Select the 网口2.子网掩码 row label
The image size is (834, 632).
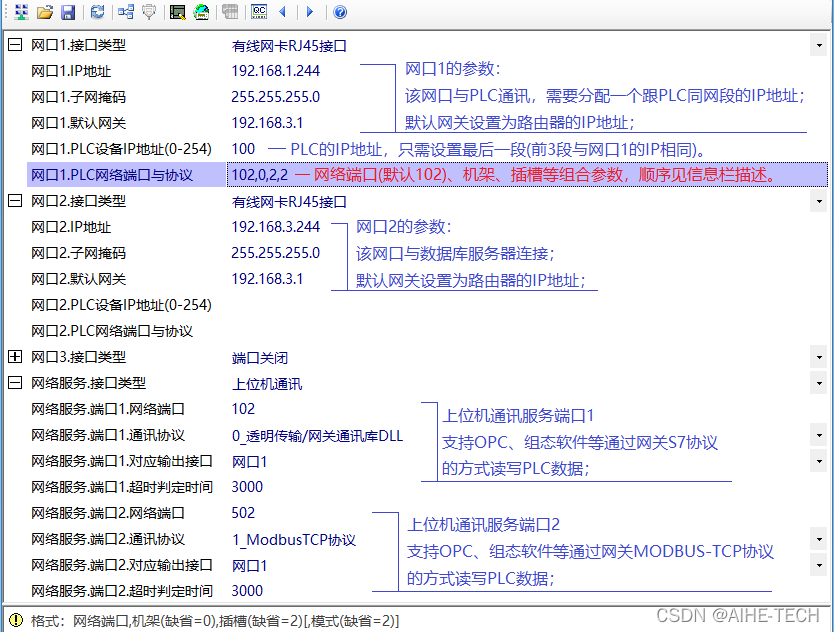pyautogui.click(x=78, y=253)
